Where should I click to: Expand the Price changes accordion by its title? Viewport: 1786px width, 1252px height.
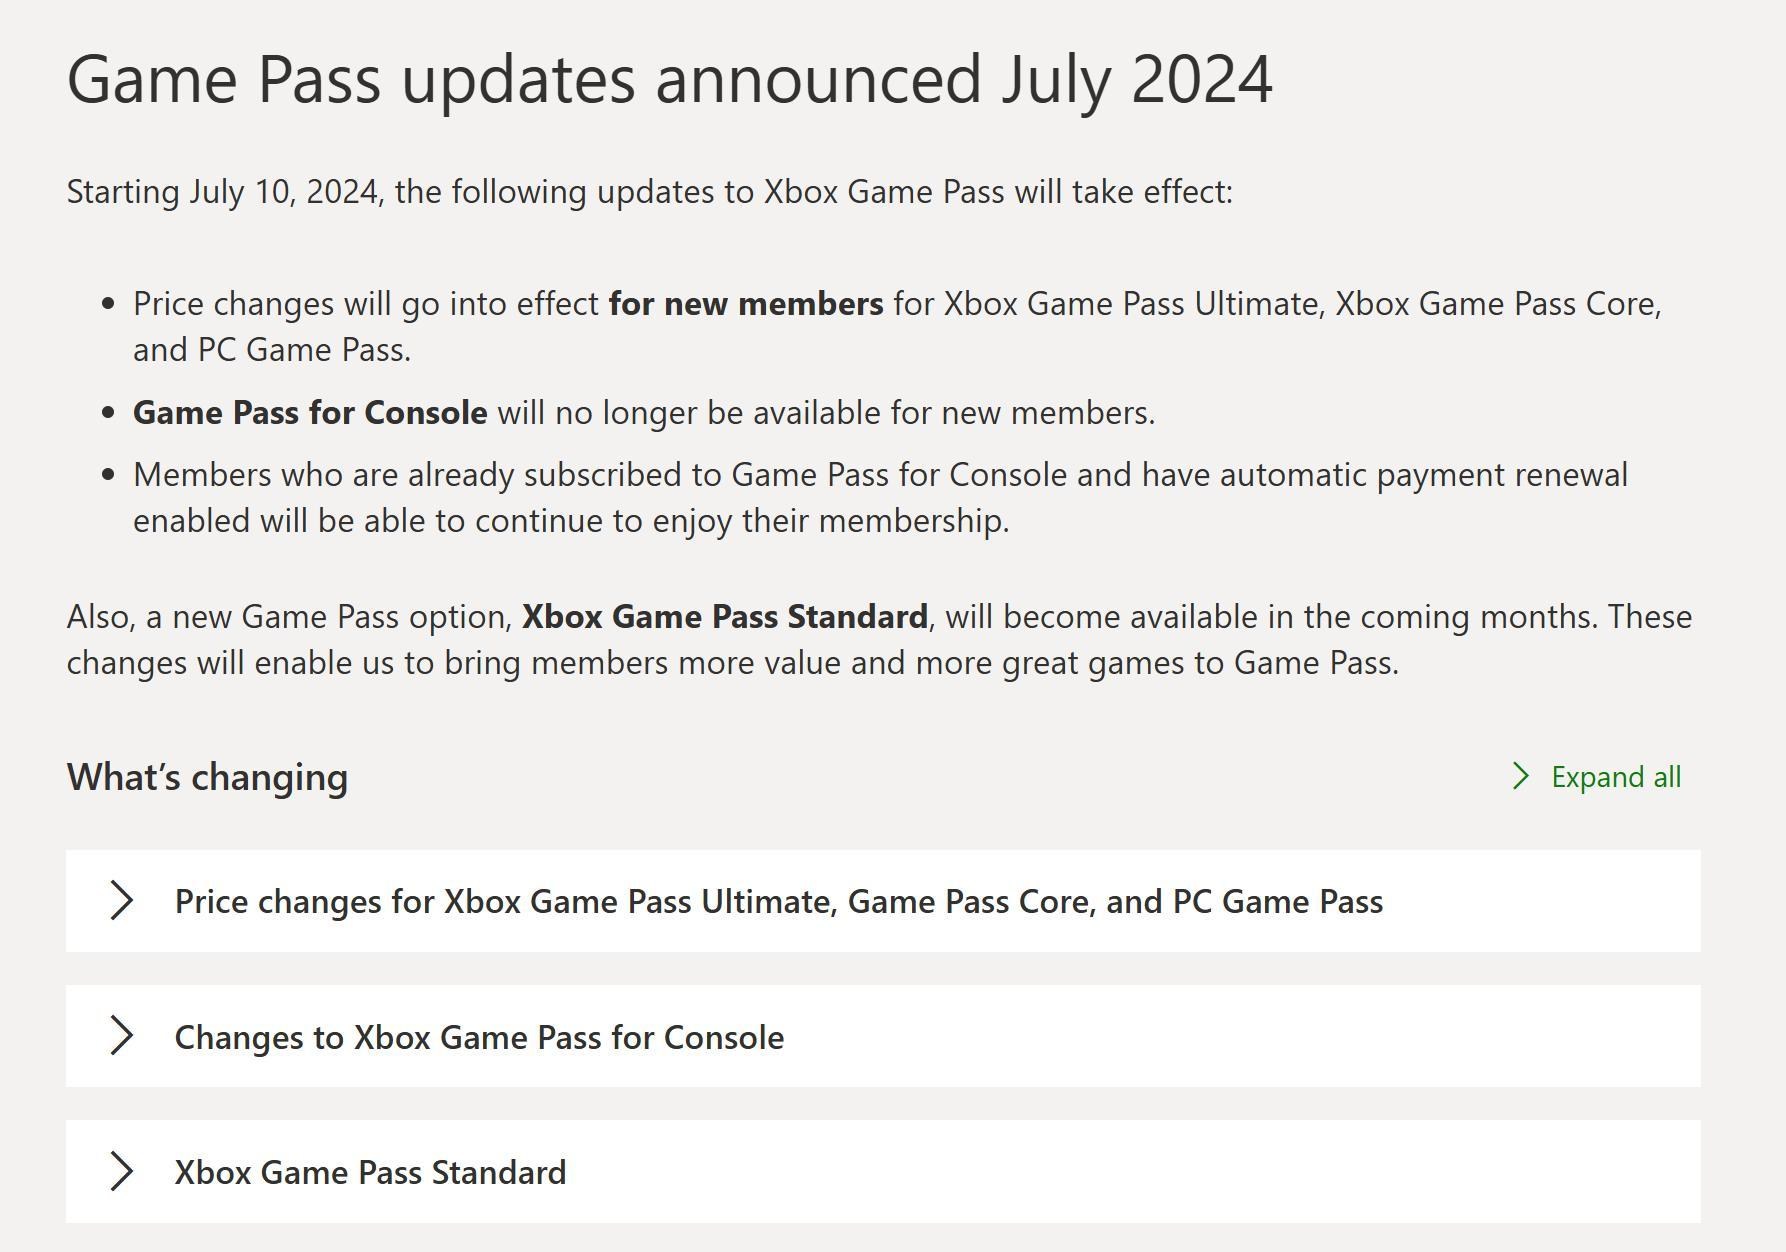click(x=778, y=901)
